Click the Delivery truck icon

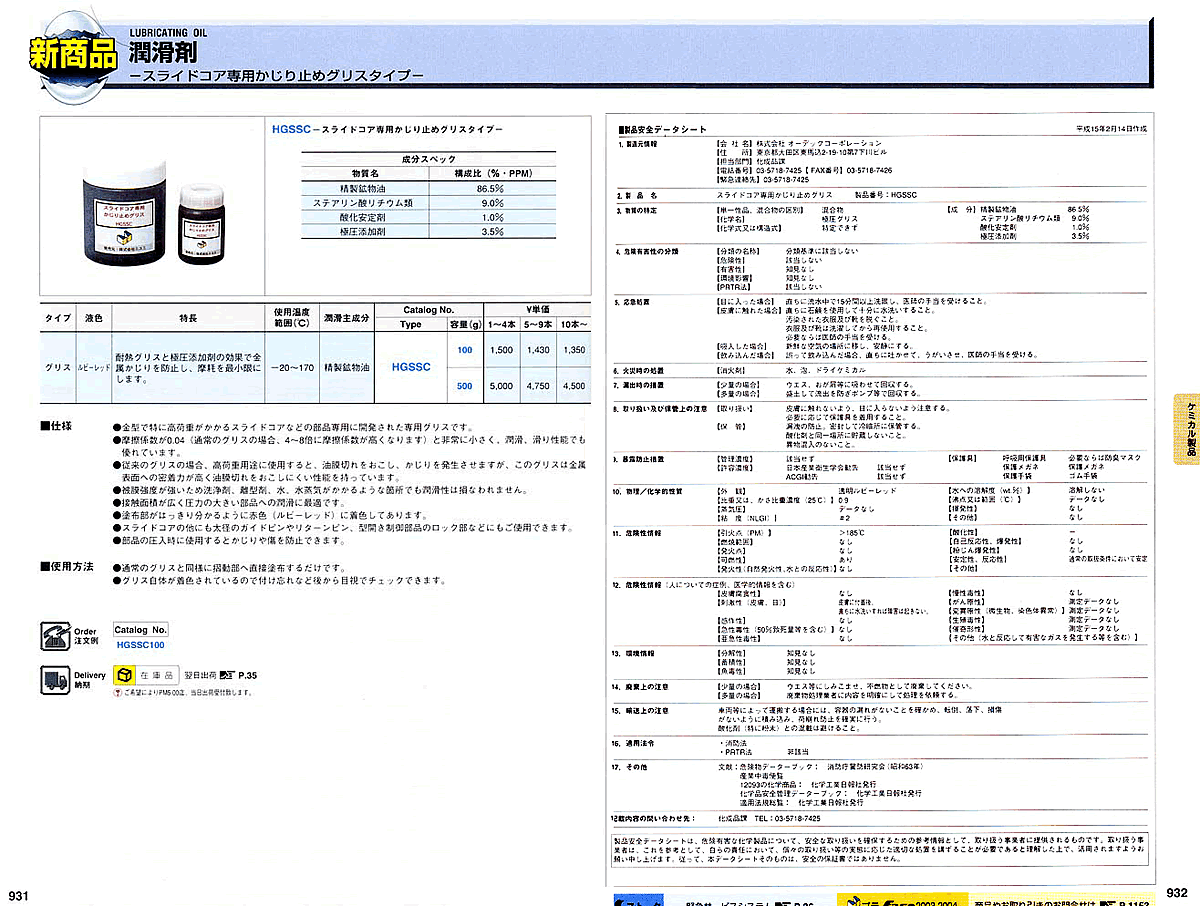pos(55,679)
